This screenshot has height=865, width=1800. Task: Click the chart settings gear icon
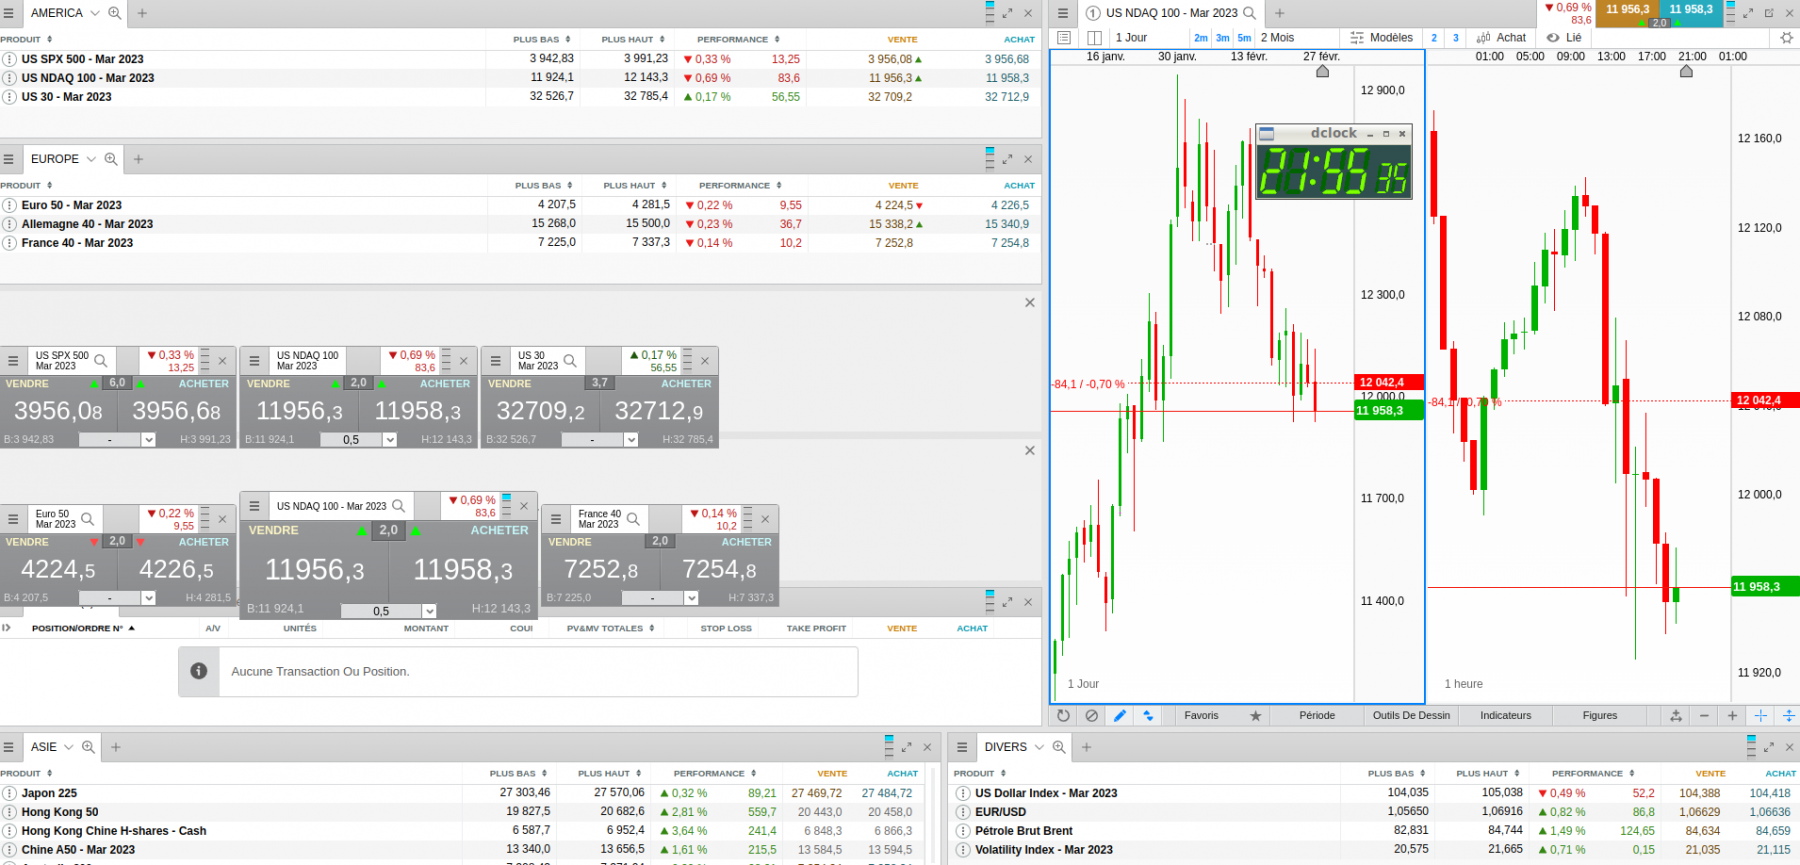coord(1787,38)
